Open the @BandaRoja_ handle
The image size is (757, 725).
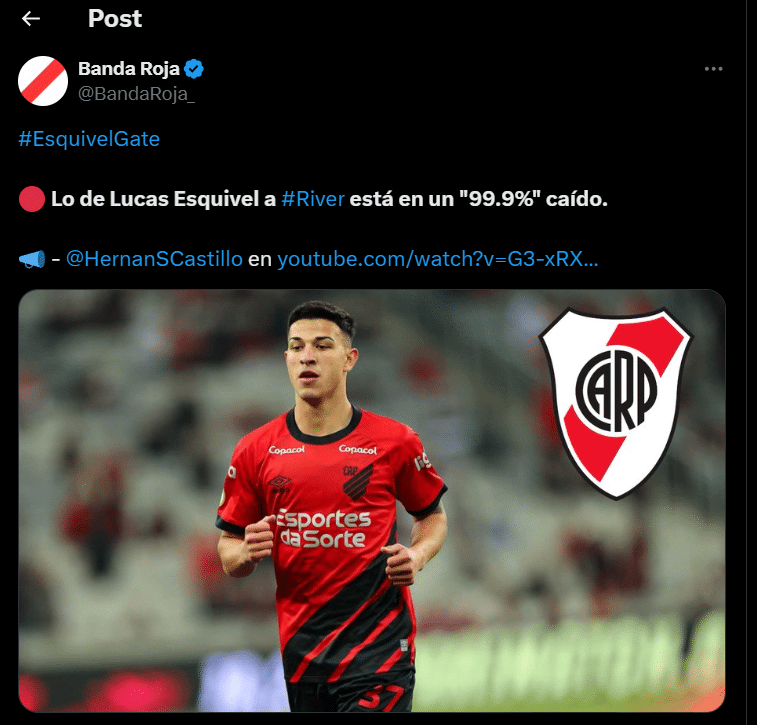(x=137, y=94)
